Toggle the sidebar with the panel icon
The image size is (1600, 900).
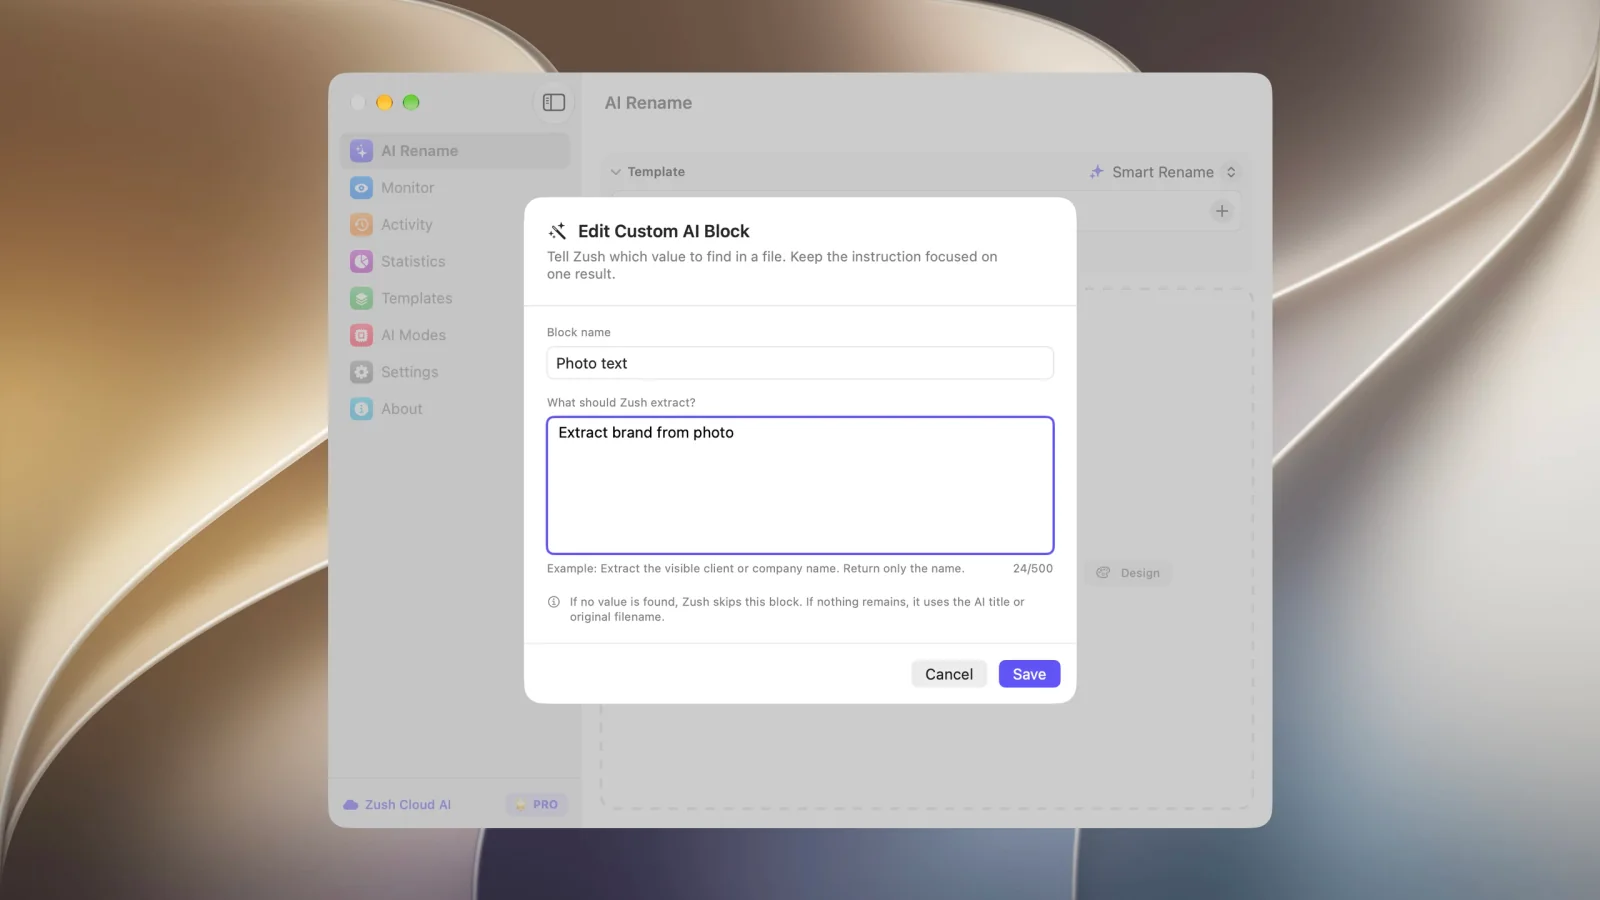[554, 102]
